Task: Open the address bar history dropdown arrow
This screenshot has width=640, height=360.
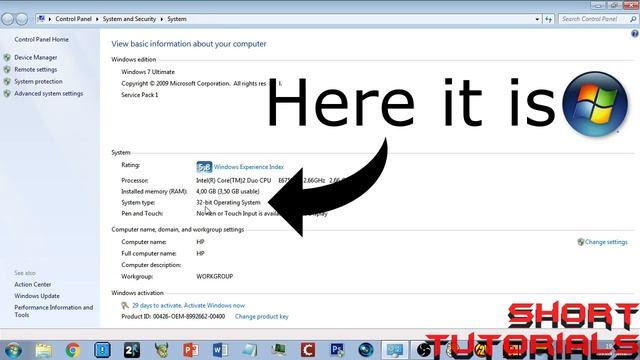Action: pos(537,19)
